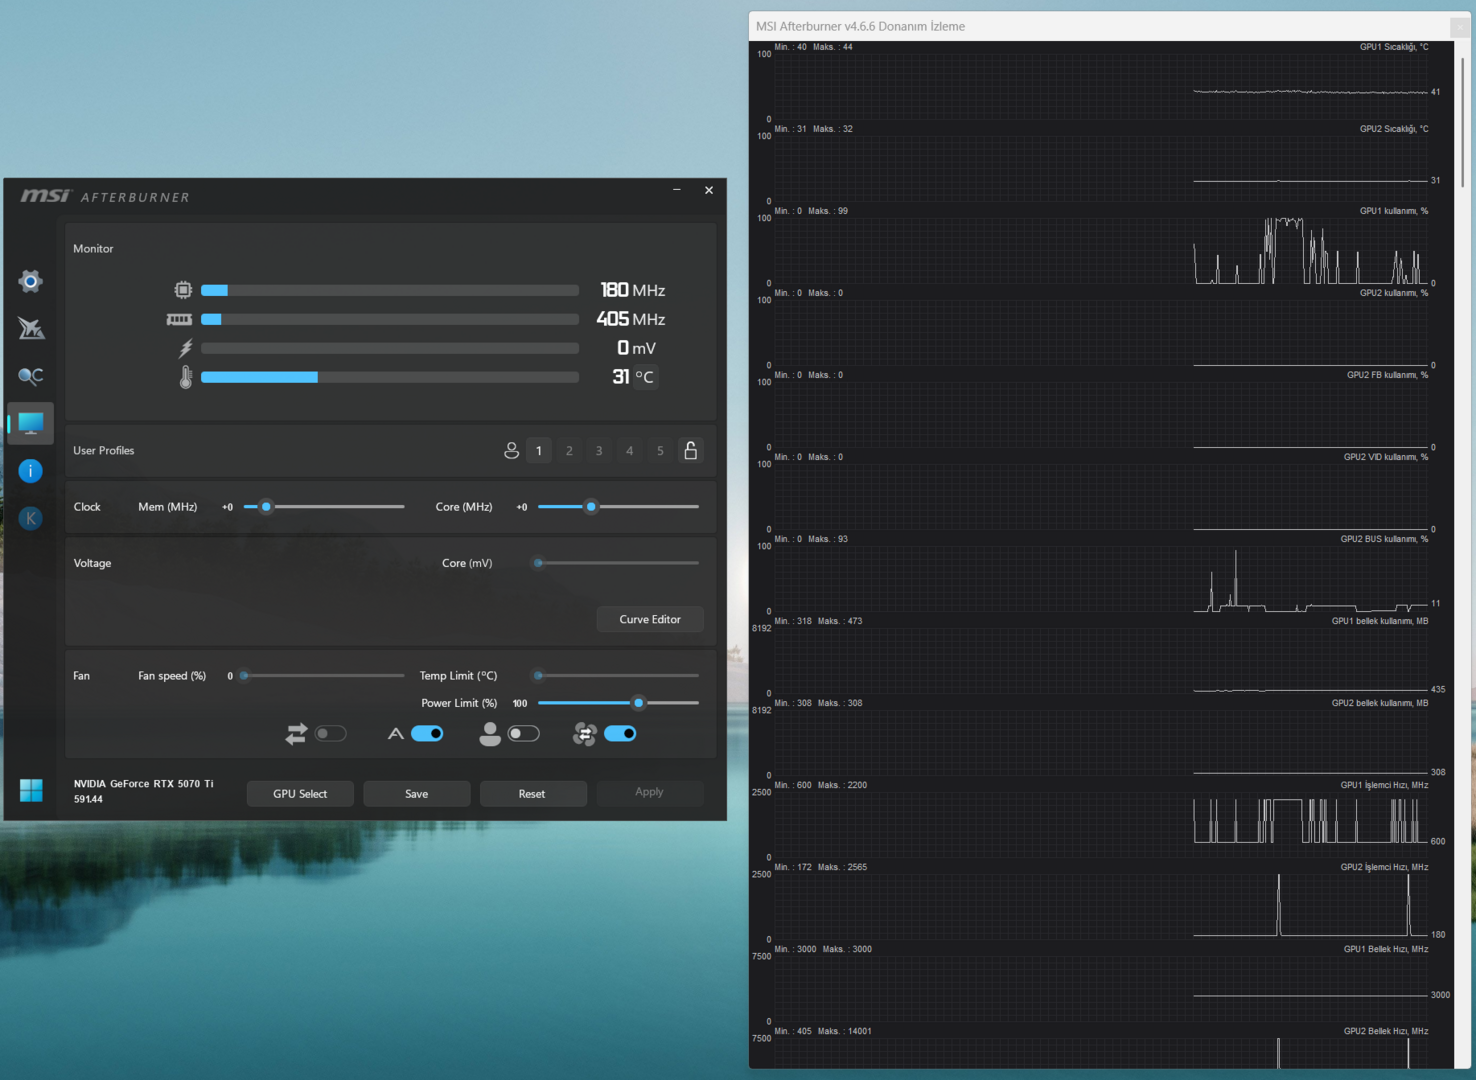
Task: Click the 'GPU2 İşlemci Hızı, MHz' label
Action: [1384, 867]
